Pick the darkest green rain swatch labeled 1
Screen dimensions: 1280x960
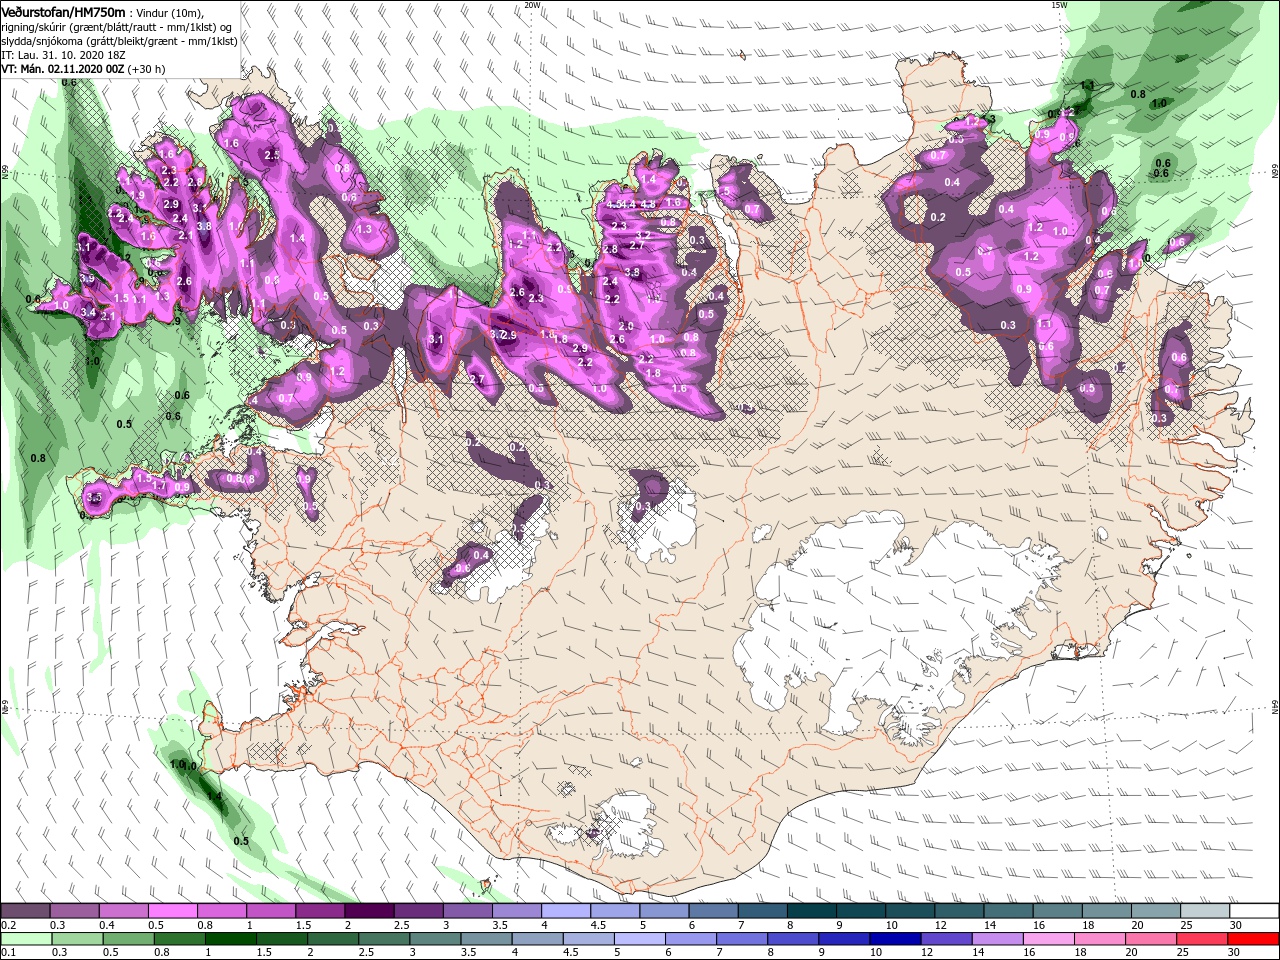pyautogui.click(x=230, y=939)
